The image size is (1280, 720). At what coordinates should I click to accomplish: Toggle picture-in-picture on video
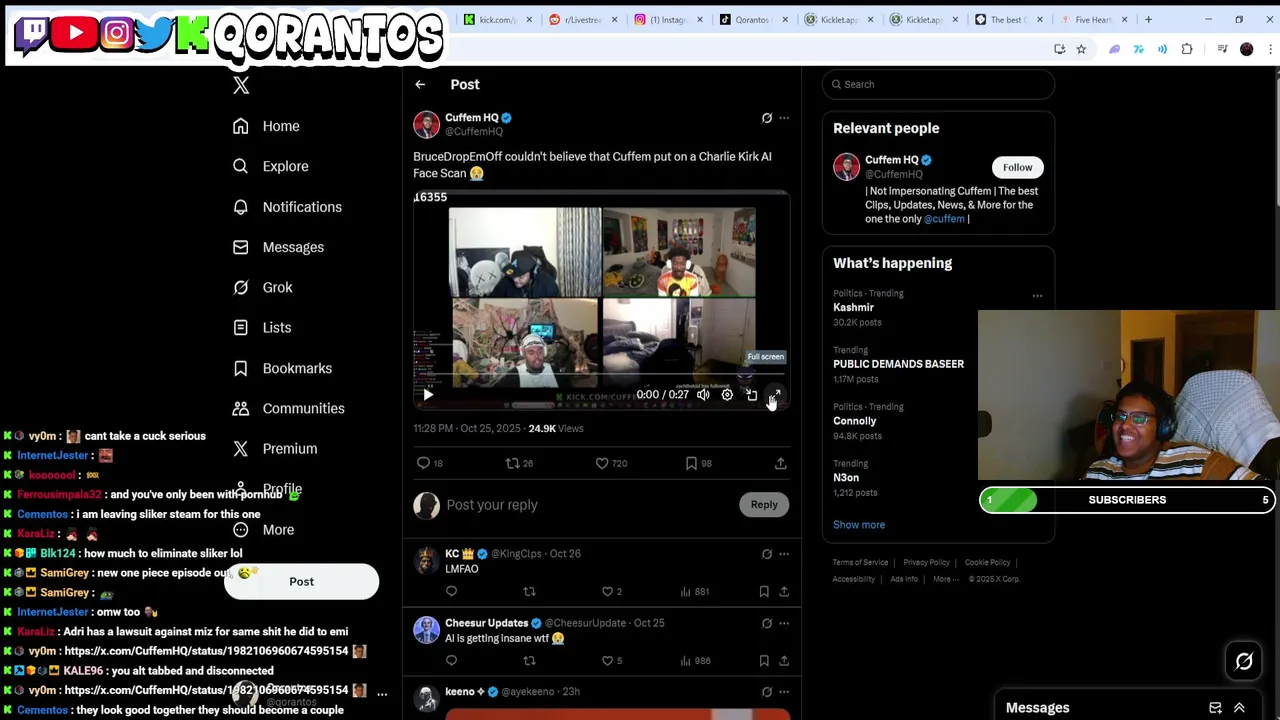[x=751, y=395]
